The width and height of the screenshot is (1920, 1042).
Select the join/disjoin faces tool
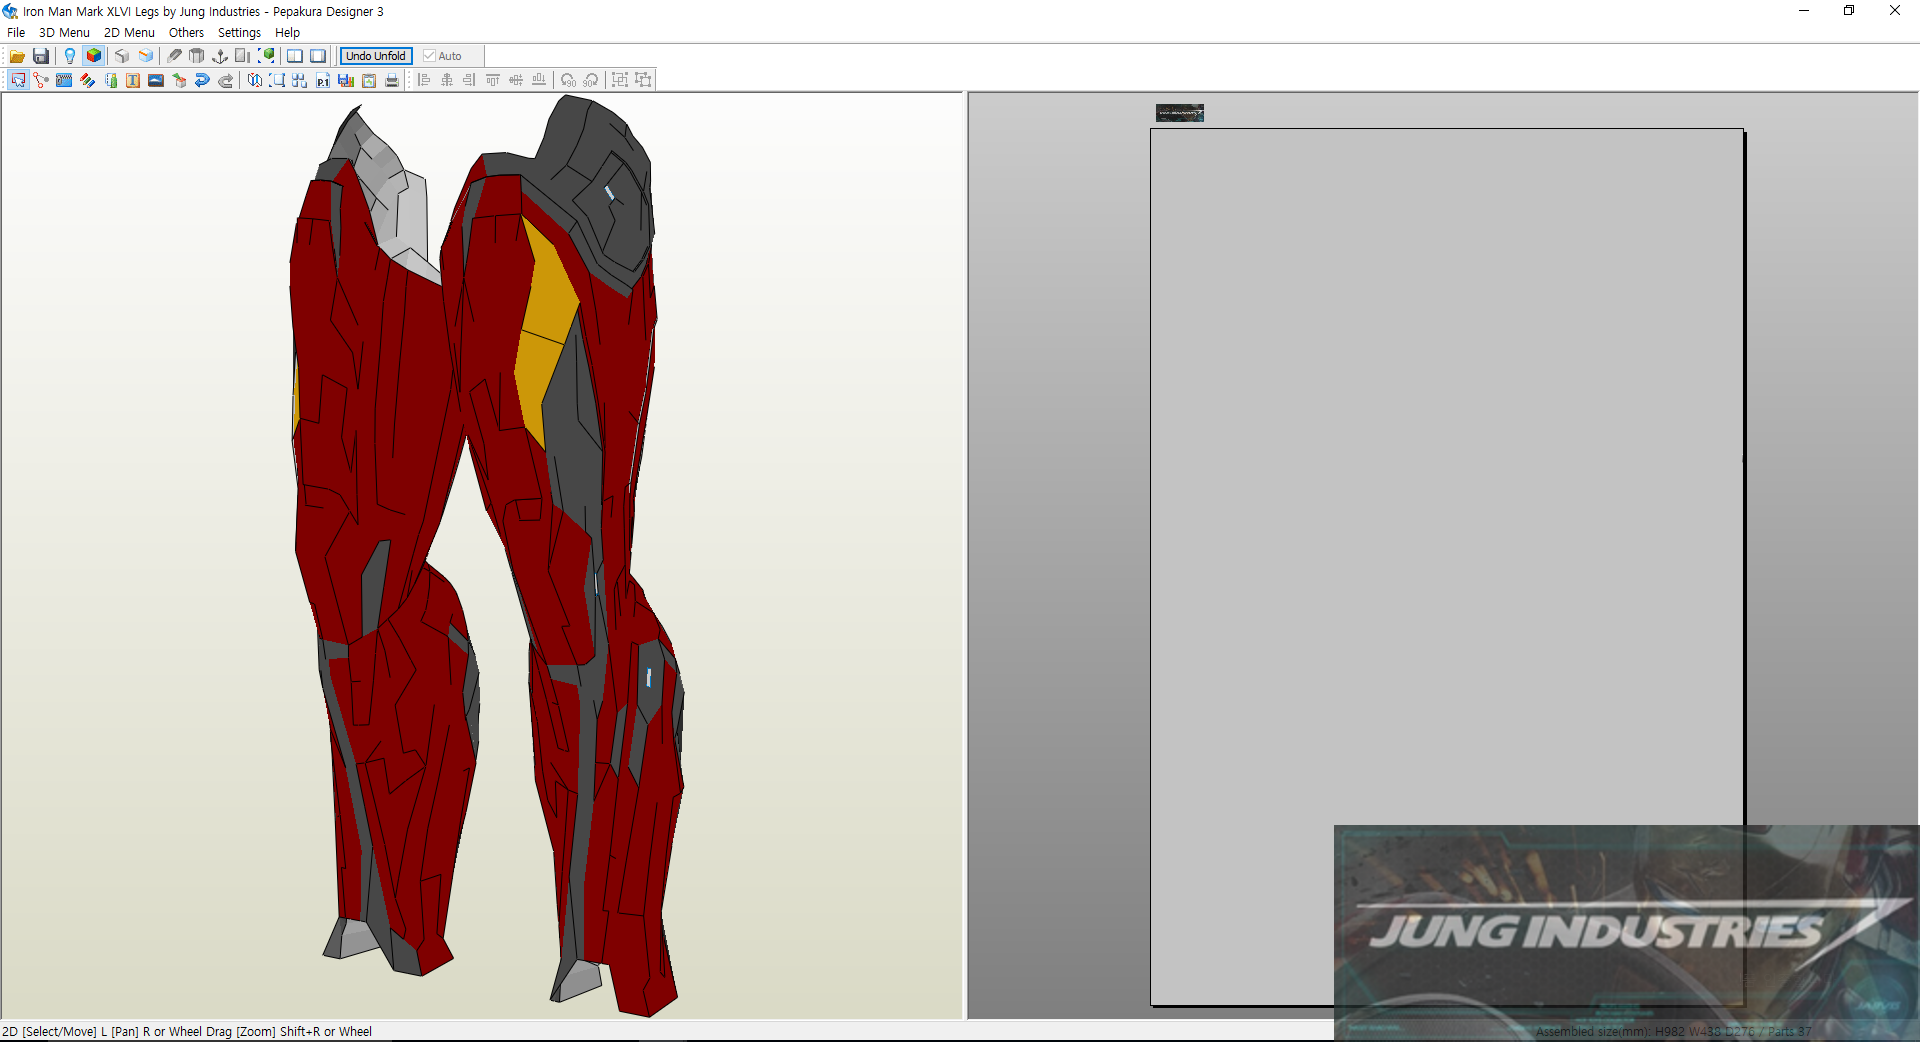pyautogui.click(x=41, y=80)
